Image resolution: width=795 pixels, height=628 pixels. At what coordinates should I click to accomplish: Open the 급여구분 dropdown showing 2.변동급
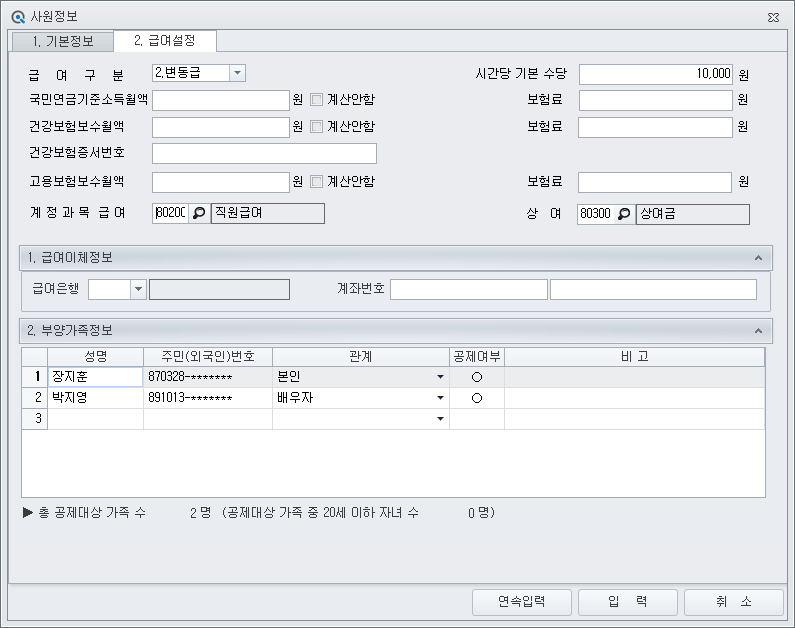click(237, 73)
